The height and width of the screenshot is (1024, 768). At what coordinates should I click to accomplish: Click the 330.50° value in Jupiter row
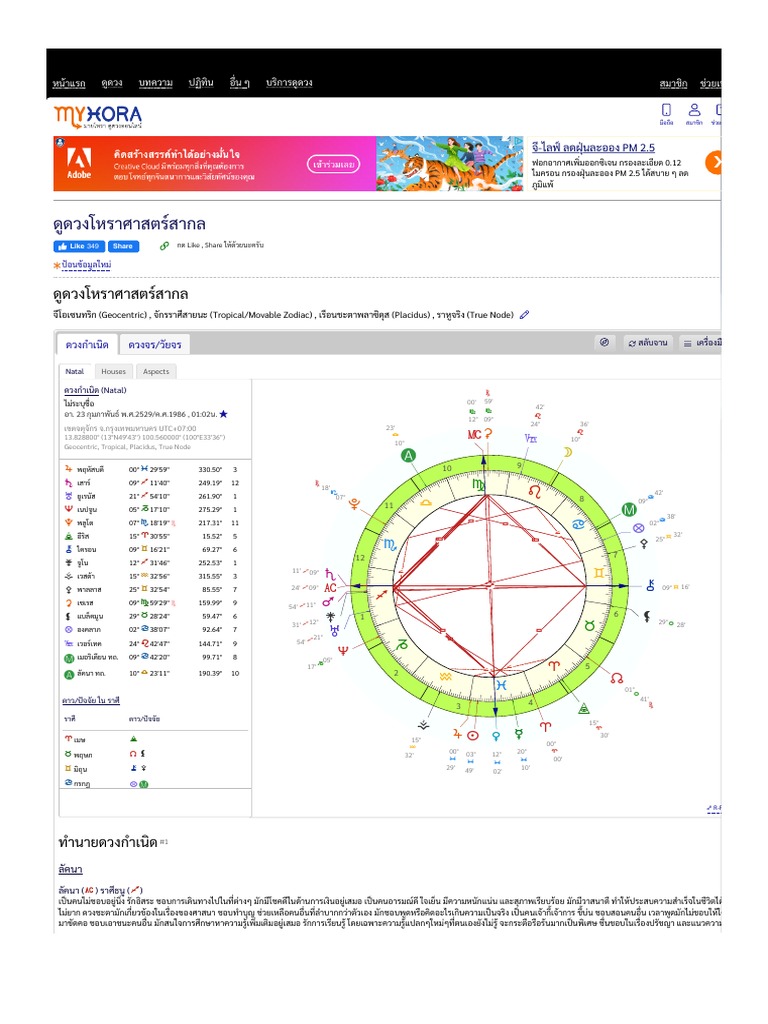[x=210, y=470]
